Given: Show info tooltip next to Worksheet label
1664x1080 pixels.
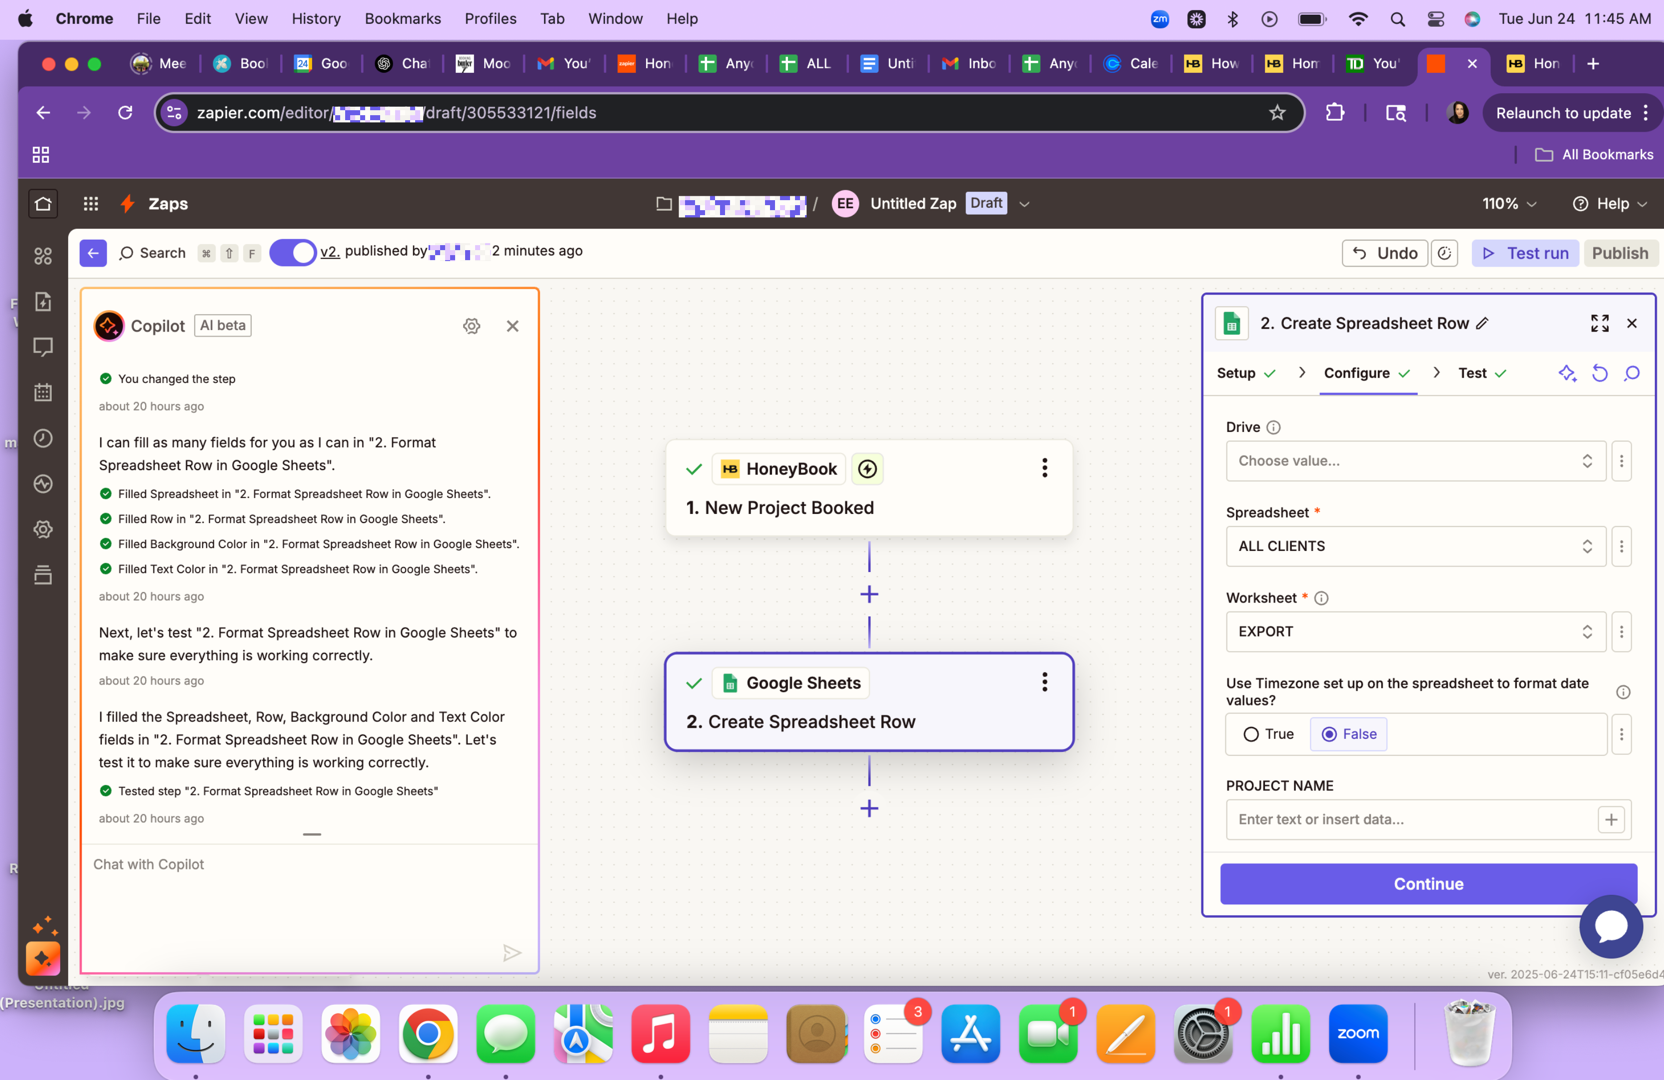Looking at the screenshot, I should (x=1321, y=598).
